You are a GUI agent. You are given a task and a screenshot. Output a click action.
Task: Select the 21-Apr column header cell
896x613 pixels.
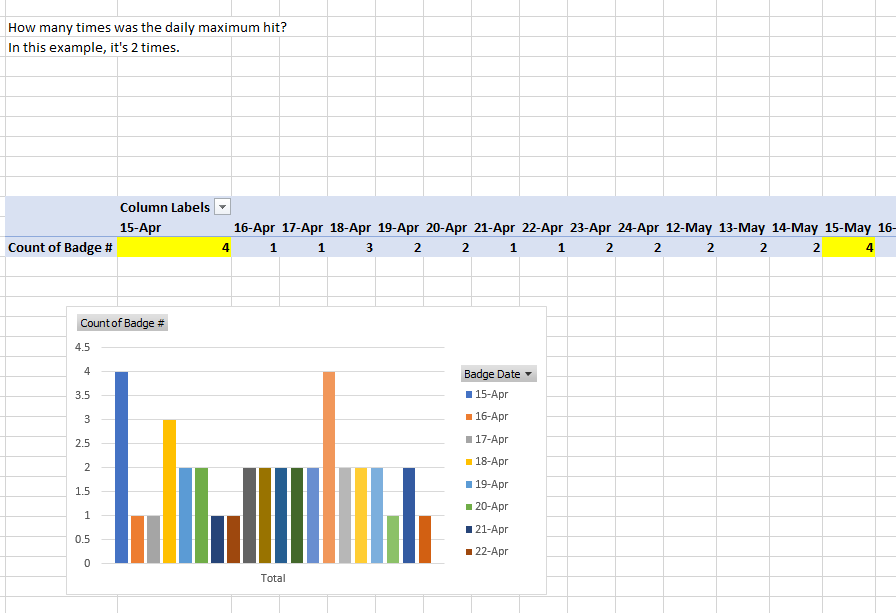click(x=495, y=227)
